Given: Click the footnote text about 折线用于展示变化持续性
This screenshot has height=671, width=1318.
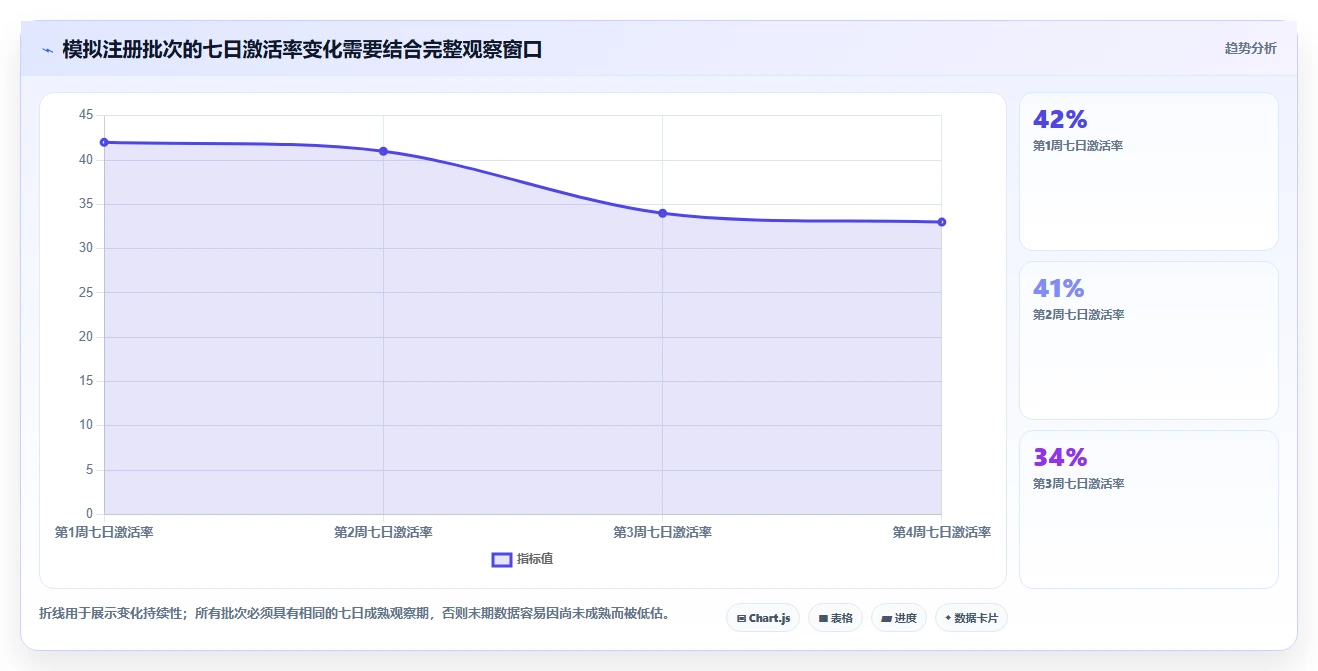Looking at the screenshot, I should coord(354,613).
